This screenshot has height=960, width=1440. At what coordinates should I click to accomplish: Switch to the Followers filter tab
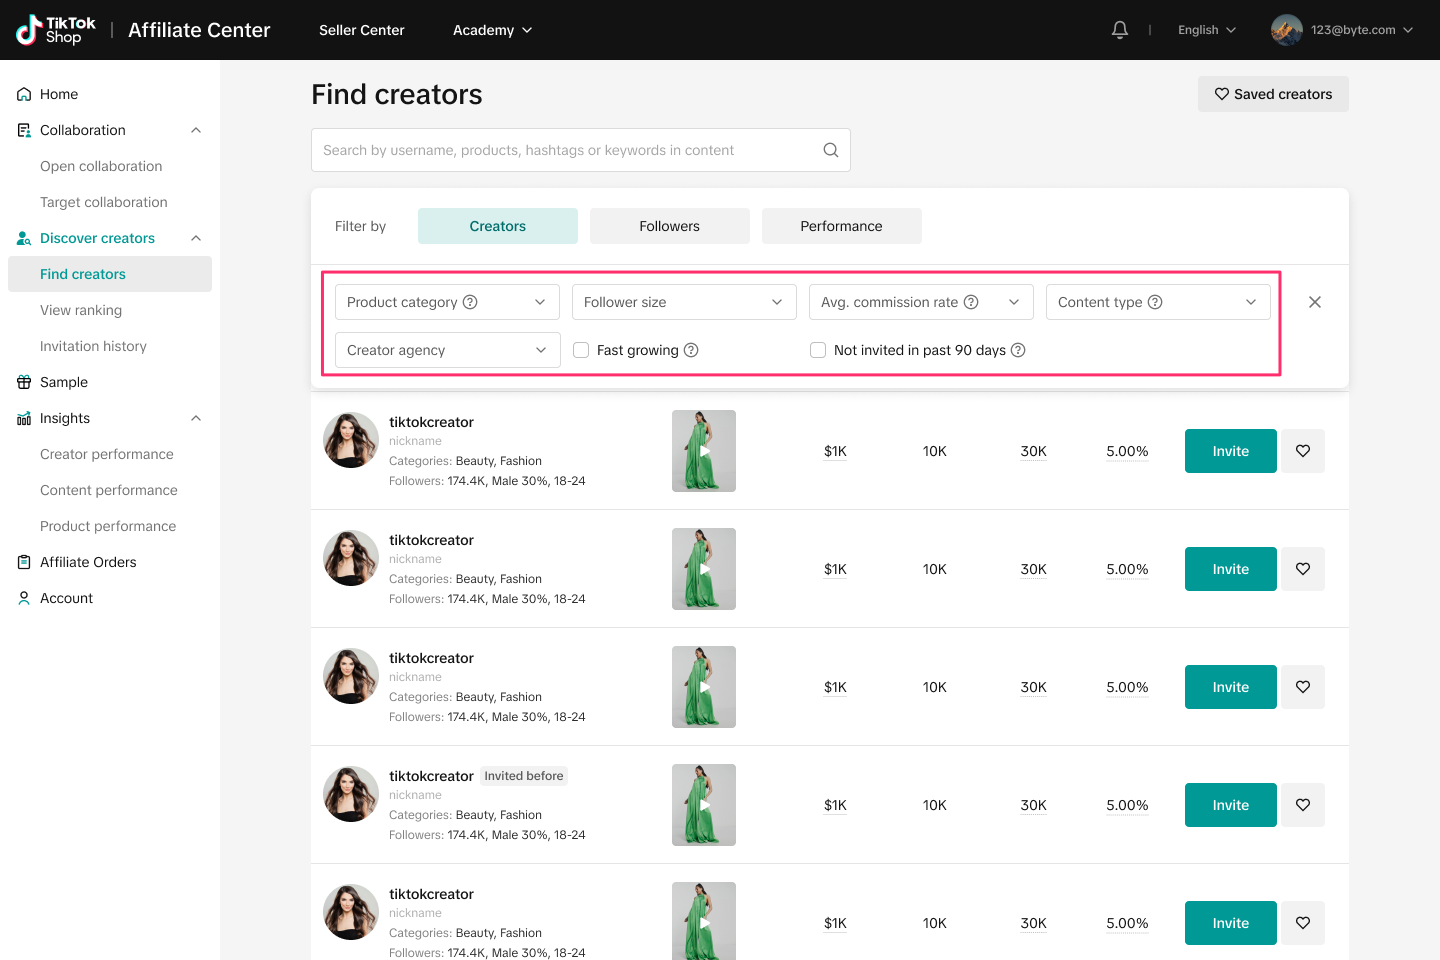pyautogui.click(x=669, y=226)
